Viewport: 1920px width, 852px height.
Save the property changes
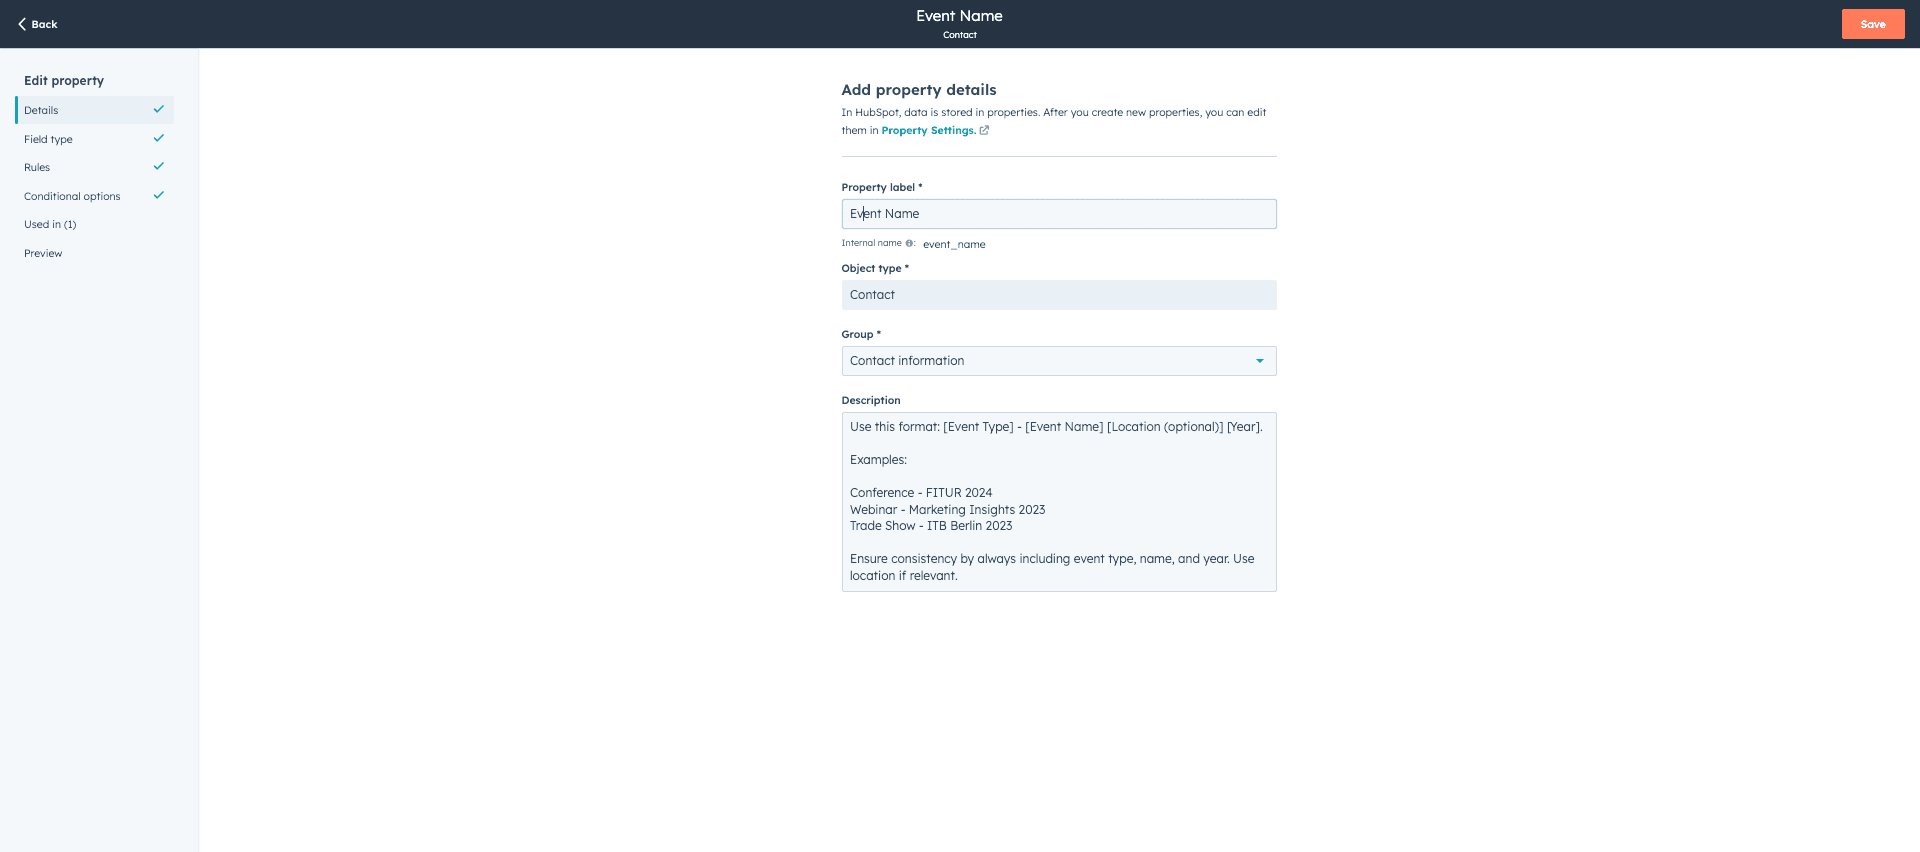(x=1872, y=24)
